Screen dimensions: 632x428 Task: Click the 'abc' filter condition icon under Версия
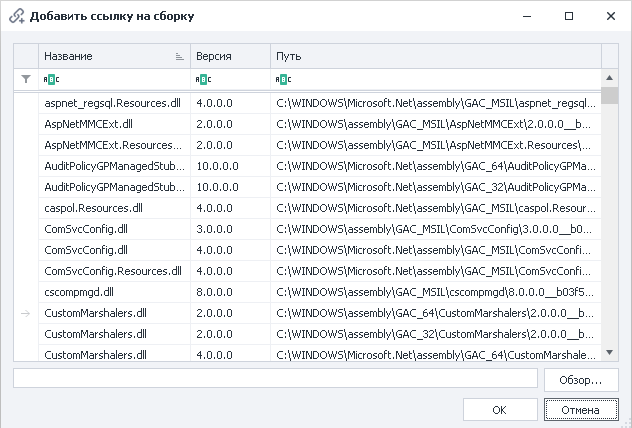pos(203,79)
